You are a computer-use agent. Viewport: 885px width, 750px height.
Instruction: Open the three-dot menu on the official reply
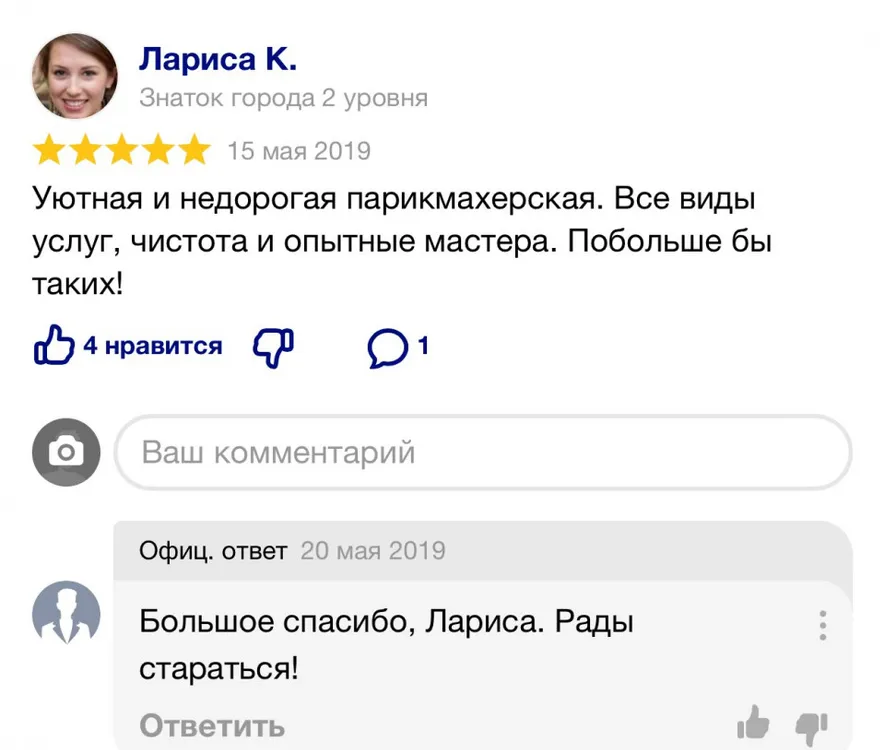[x=822, y=625]
